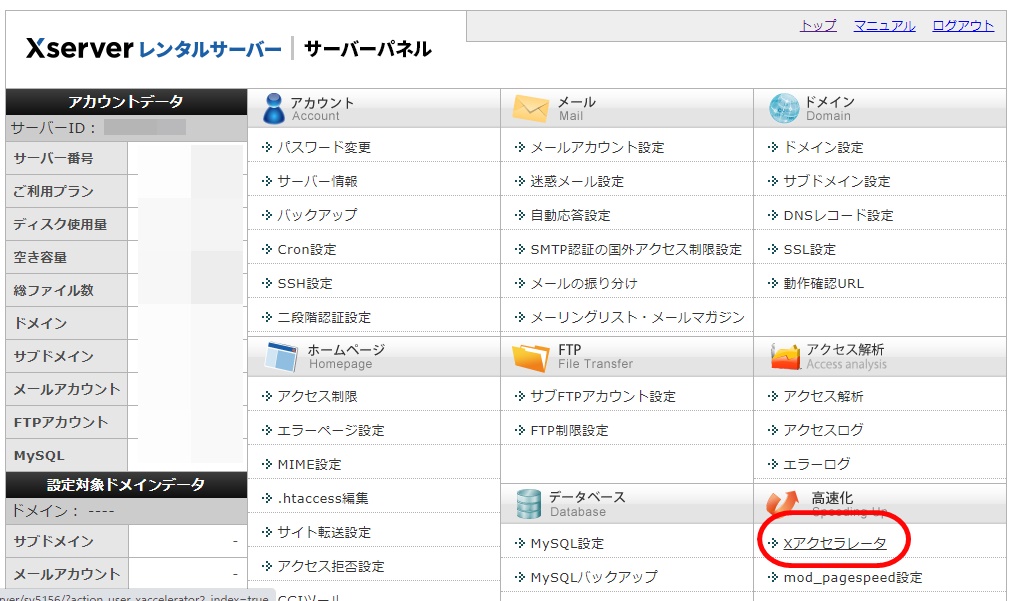Open サーバー情報 page
The height and width of the screenshot is (601, 1017).
(317, 182)
